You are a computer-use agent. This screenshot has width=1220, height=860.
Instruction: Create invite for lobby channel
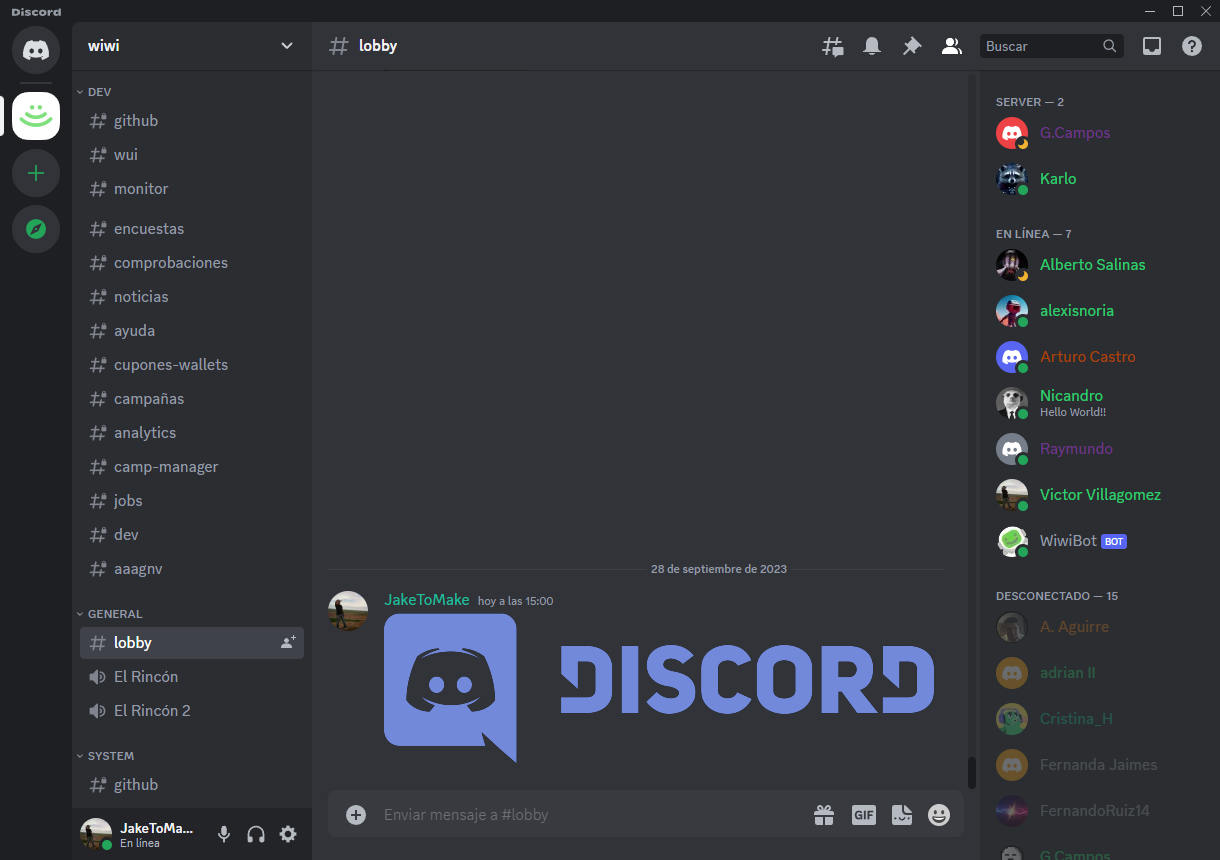(288, 642)
